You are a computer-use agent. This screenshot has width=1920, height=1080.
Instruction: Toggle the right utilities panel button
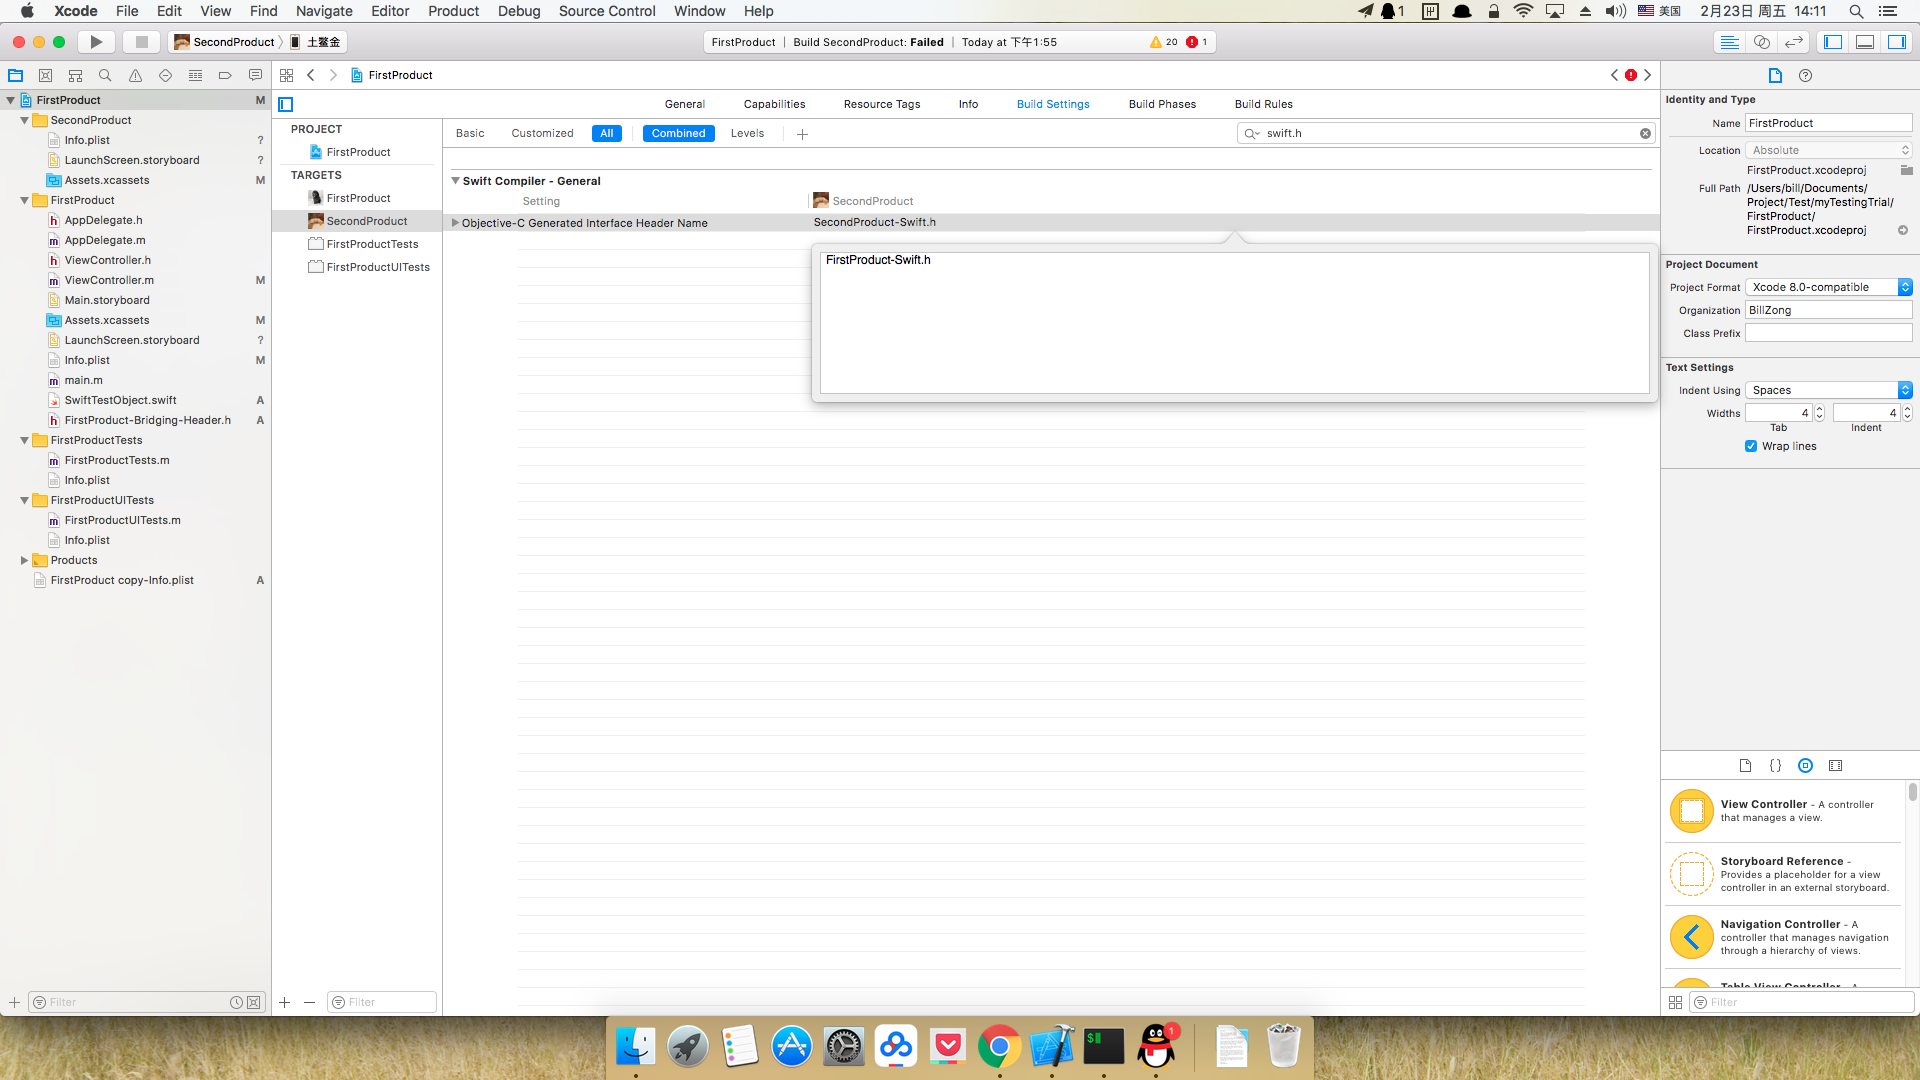click(x=1897, y=42)
